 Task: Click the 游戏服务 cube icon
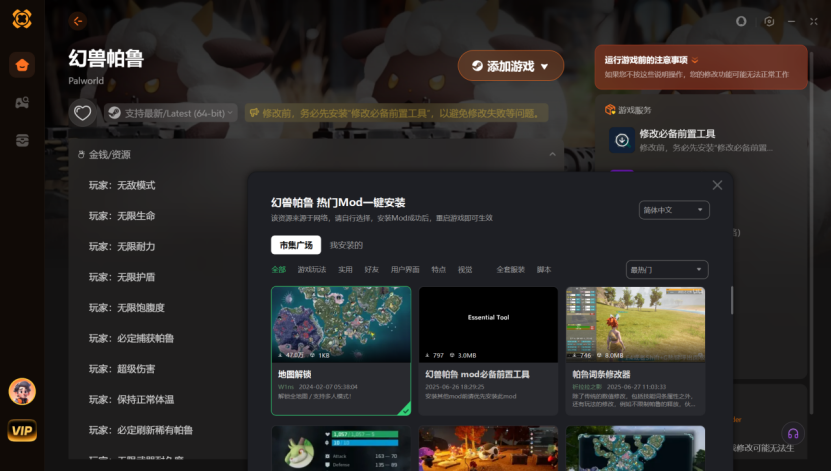[x=610, y=110]
